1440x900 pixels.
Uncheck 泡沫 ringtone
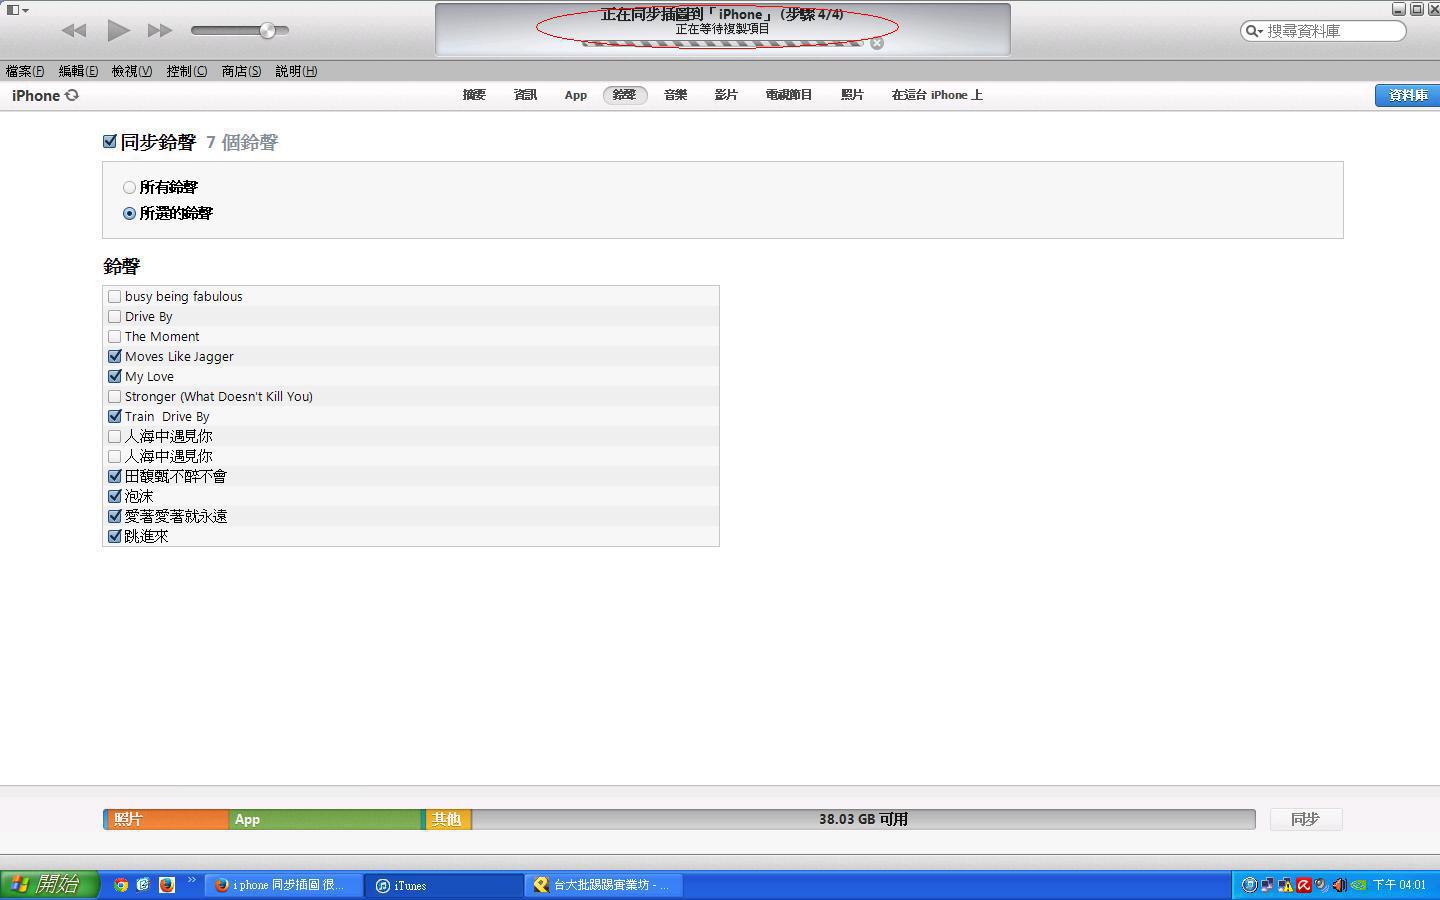coord(114,496)
